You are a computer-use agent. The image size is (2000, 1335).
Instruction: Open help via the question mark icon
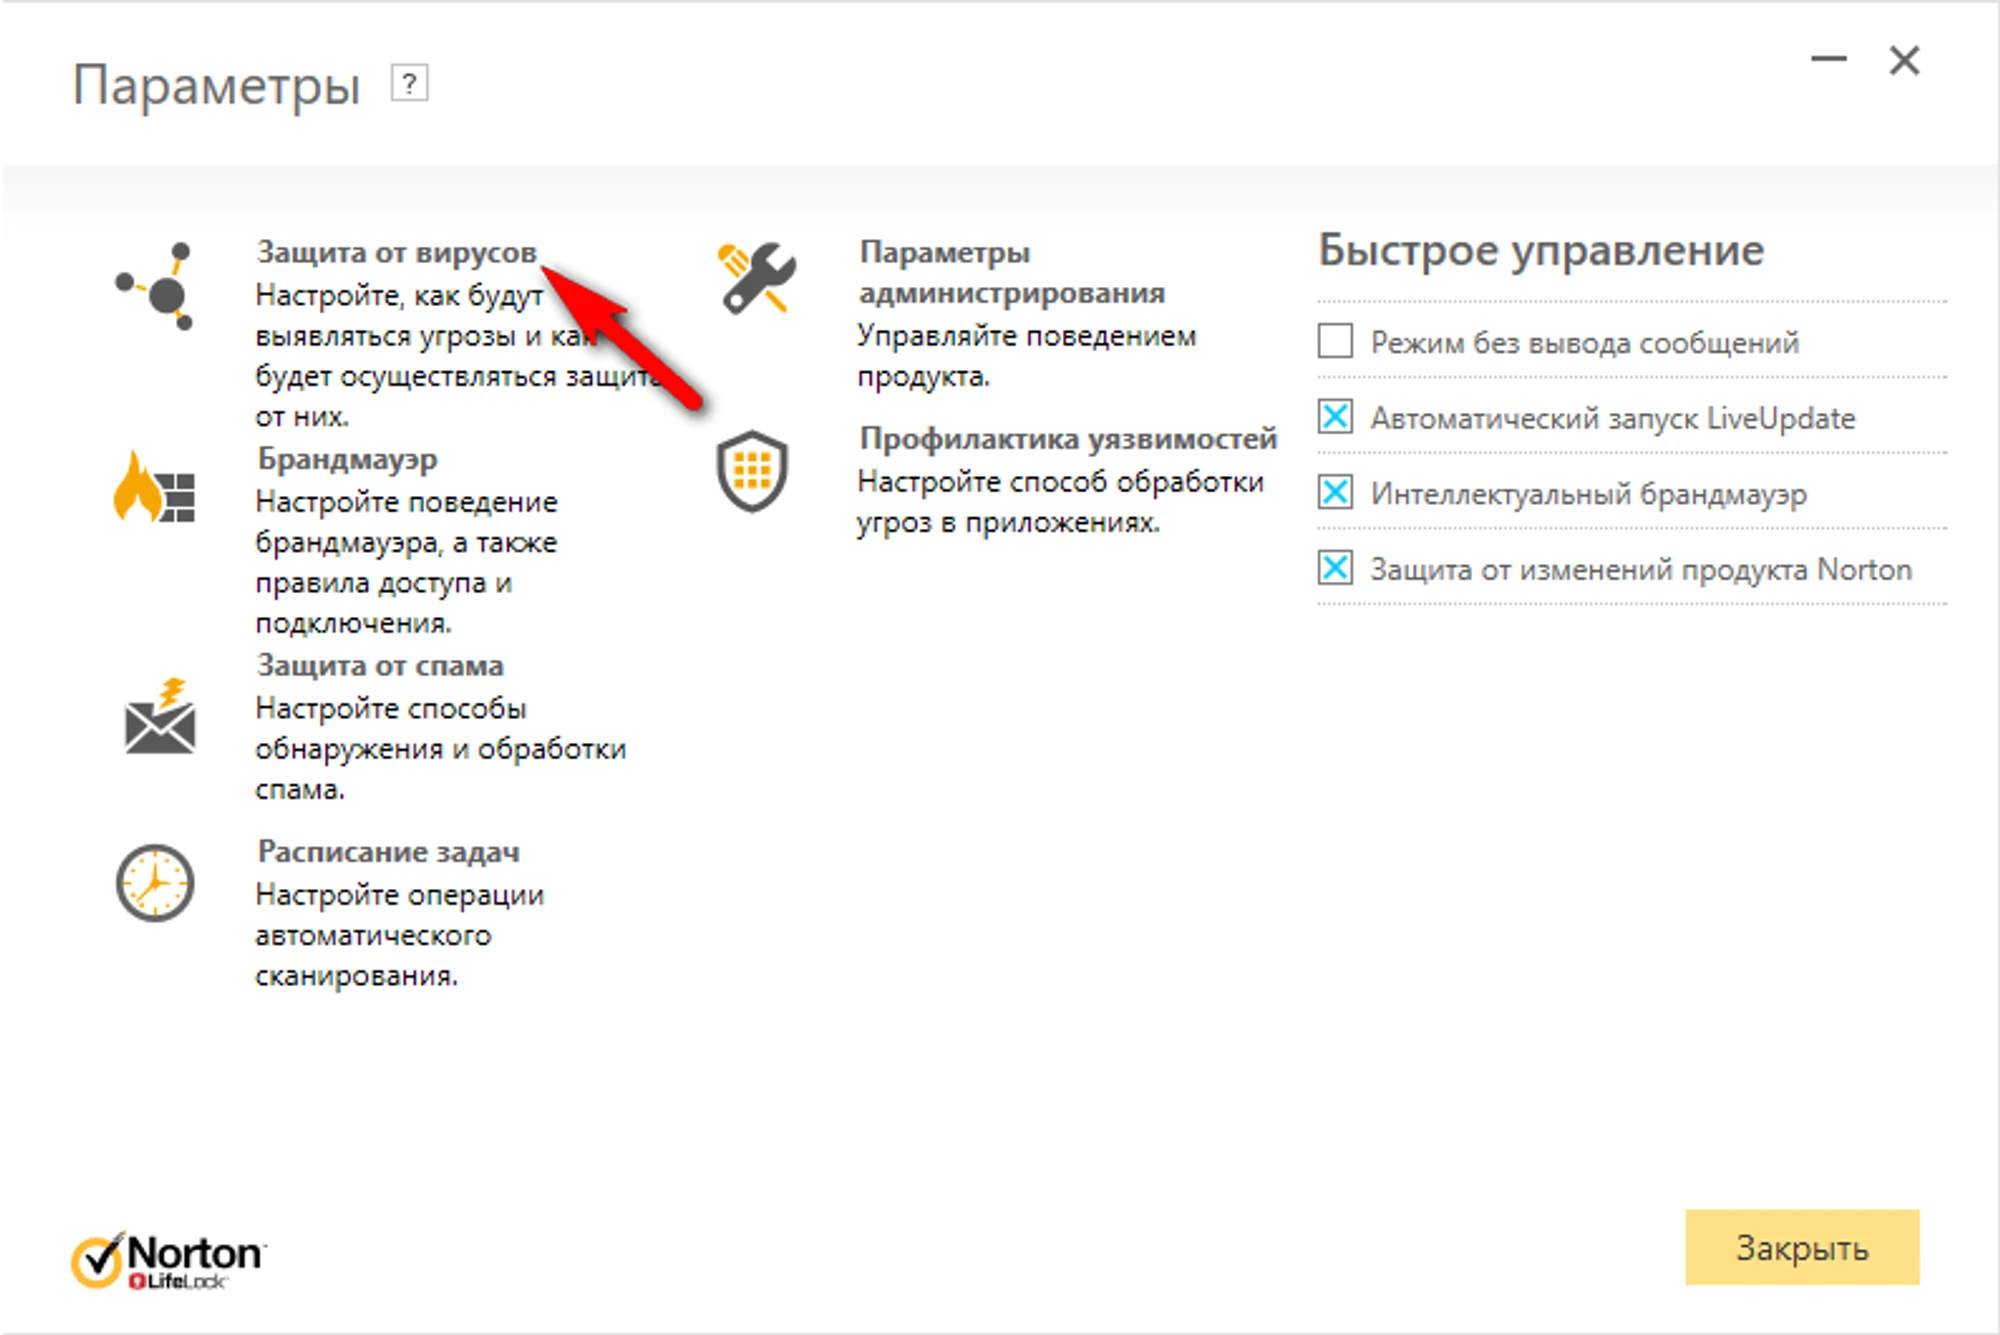pyautogui.click(x=409, y=83)
